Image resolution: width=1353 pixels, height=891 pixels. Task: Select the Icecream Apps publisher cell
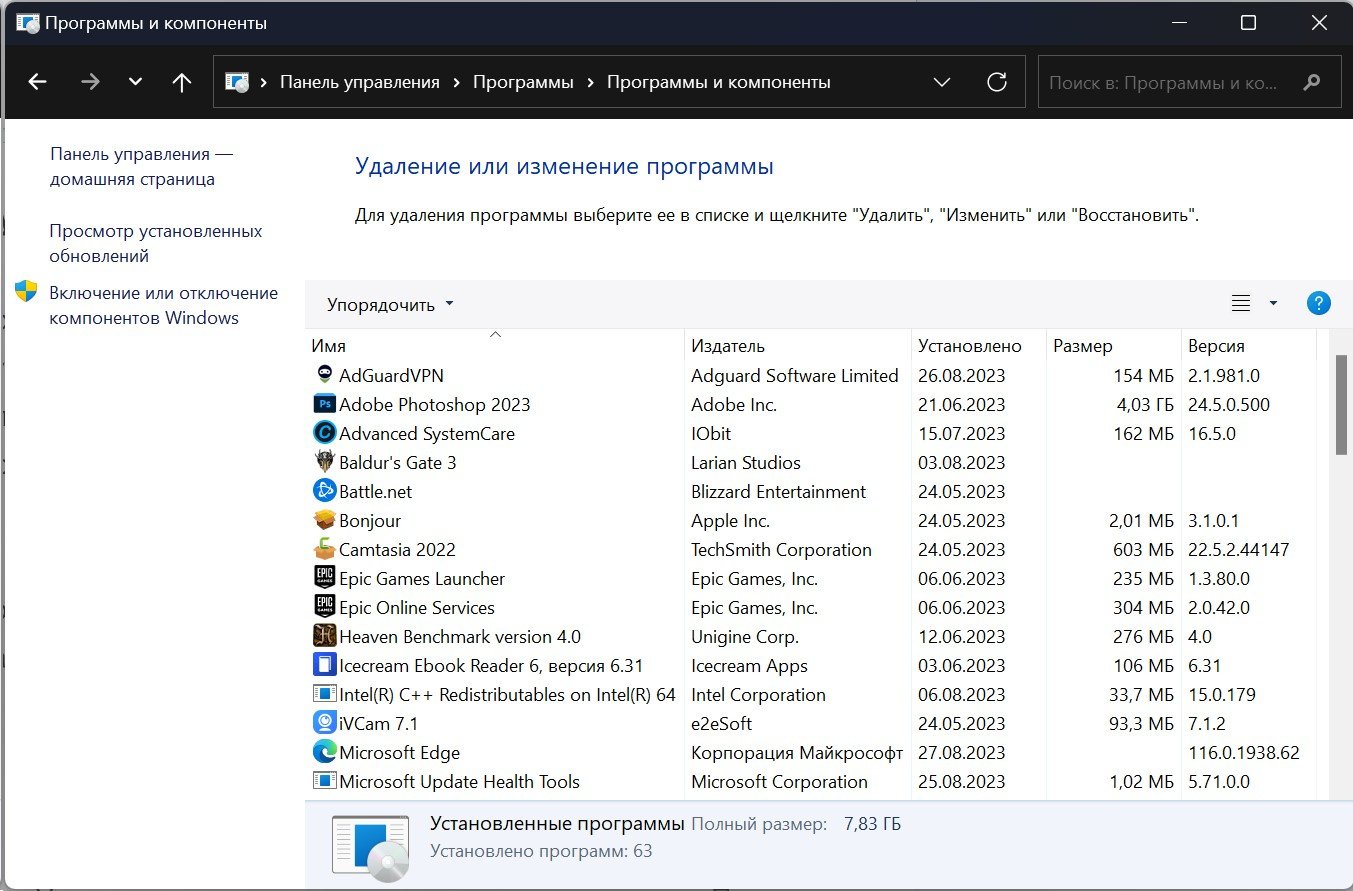pyautogui.click(x=749, y=666)
